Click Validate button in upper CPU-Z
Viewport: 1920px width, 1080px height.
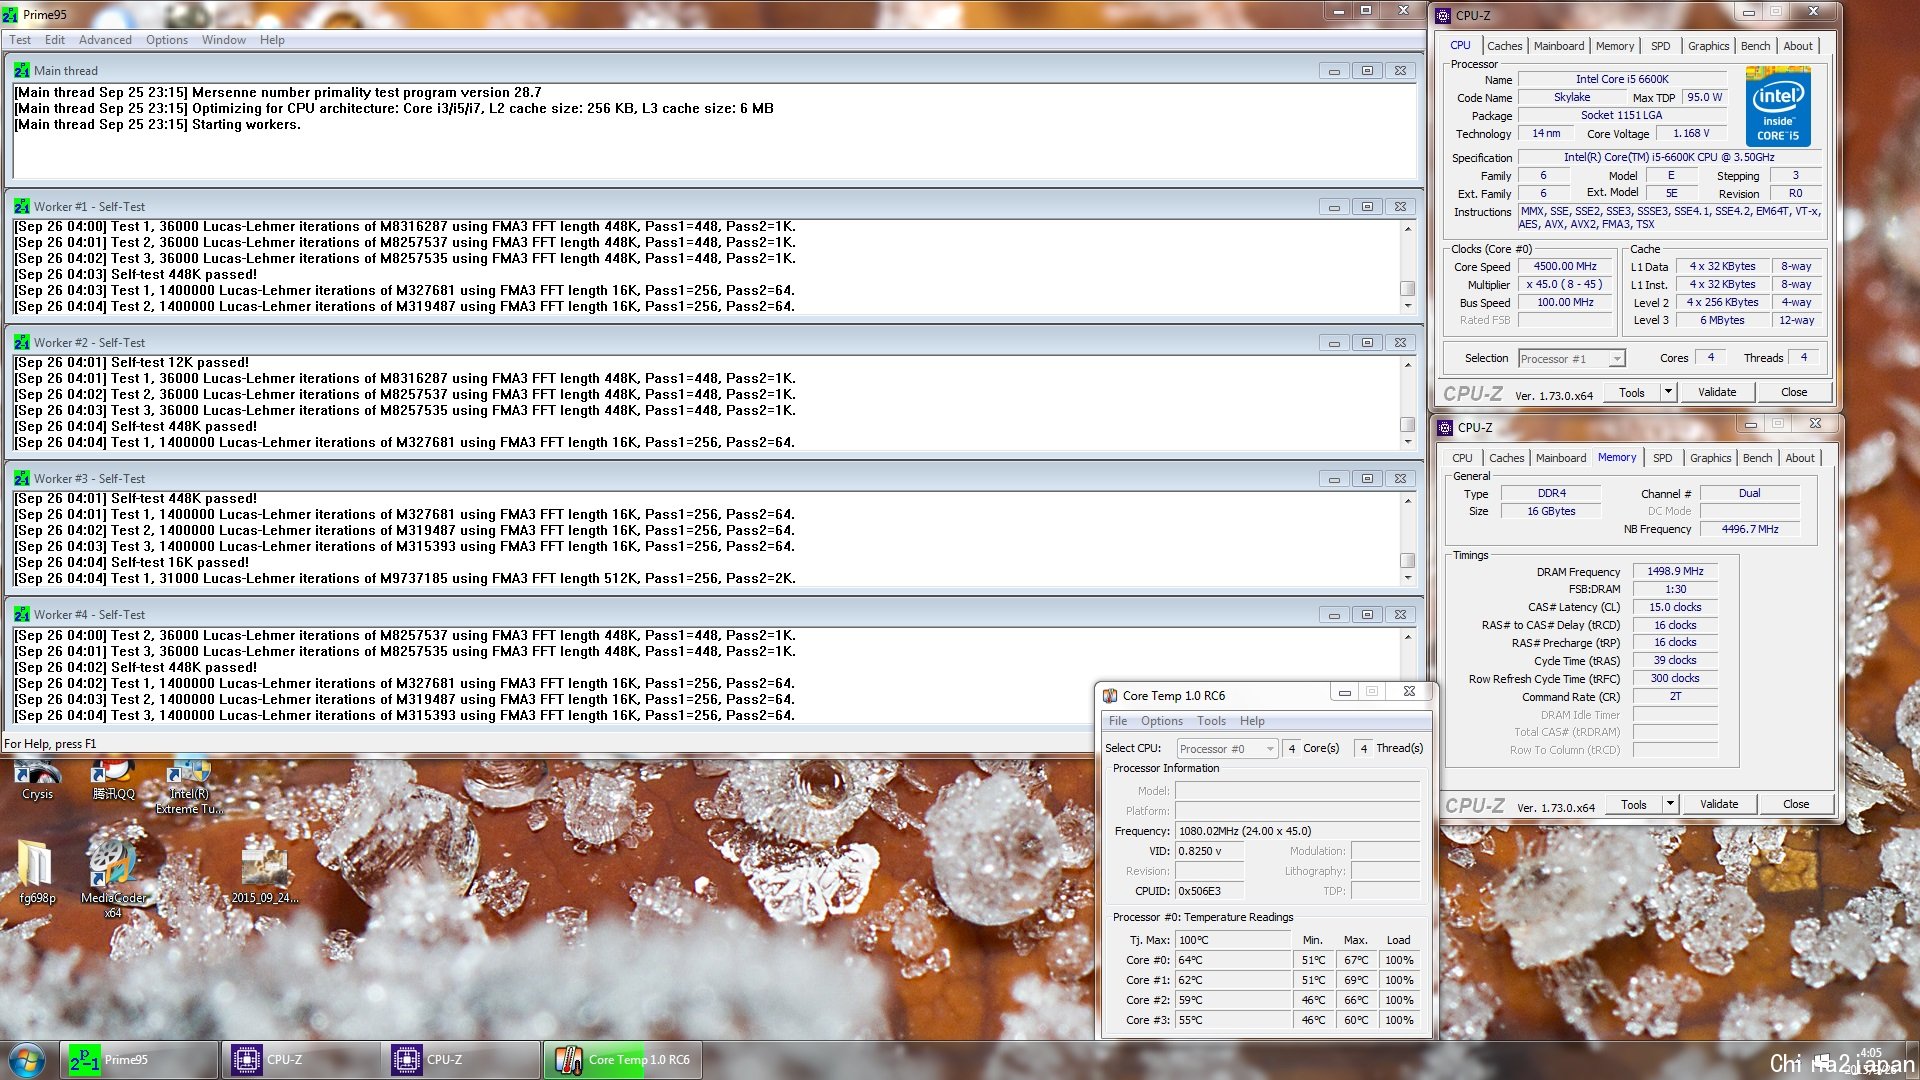point(1717,392)
